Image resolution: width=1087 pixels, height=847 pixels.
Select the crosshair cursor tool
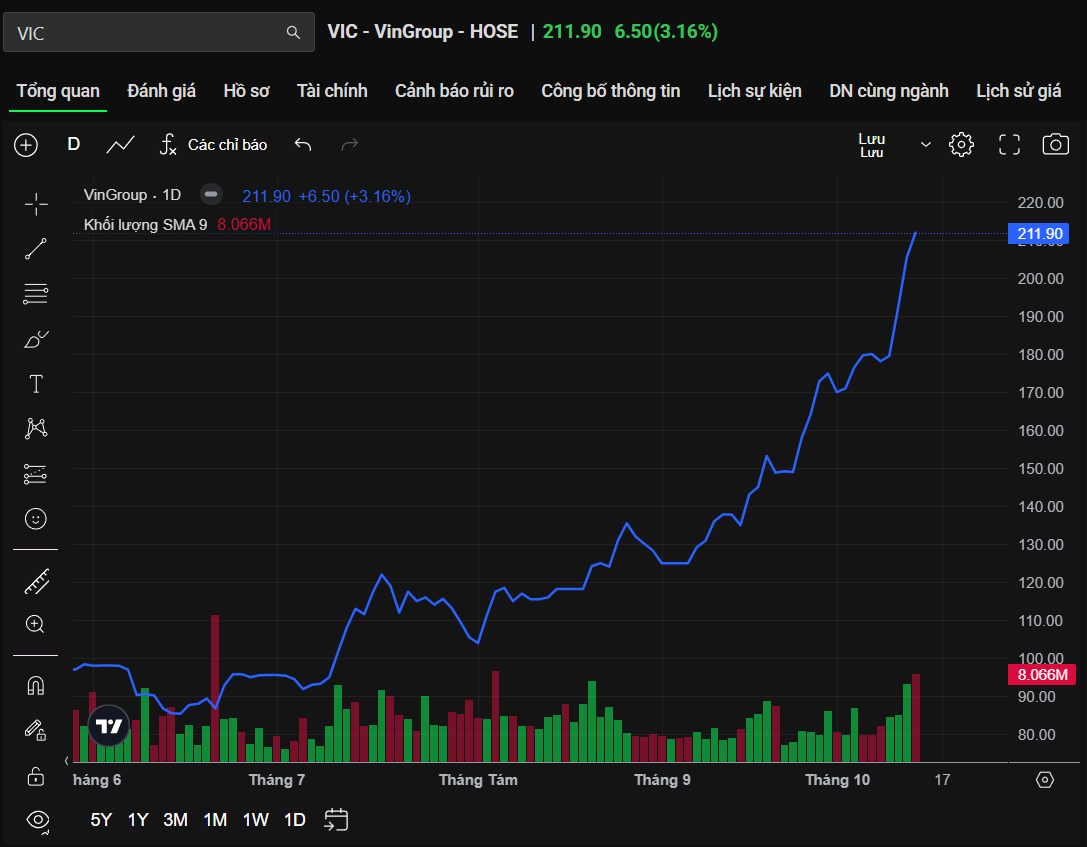click(x=36, y=205)
